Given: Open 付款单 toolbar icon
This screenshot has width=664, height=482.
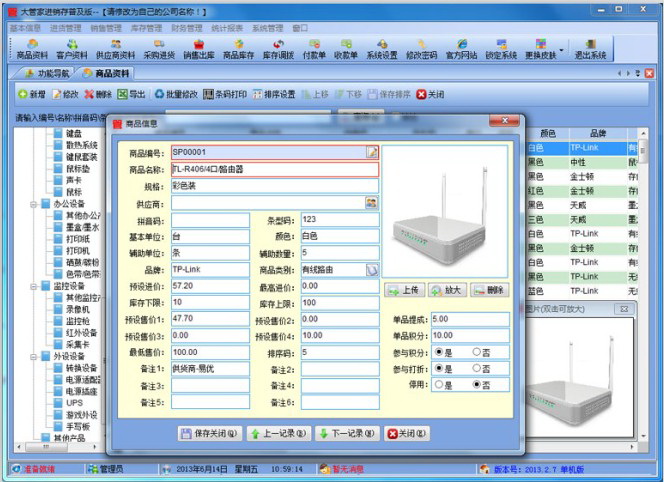Looking at the screenshot, I should 314,49.
